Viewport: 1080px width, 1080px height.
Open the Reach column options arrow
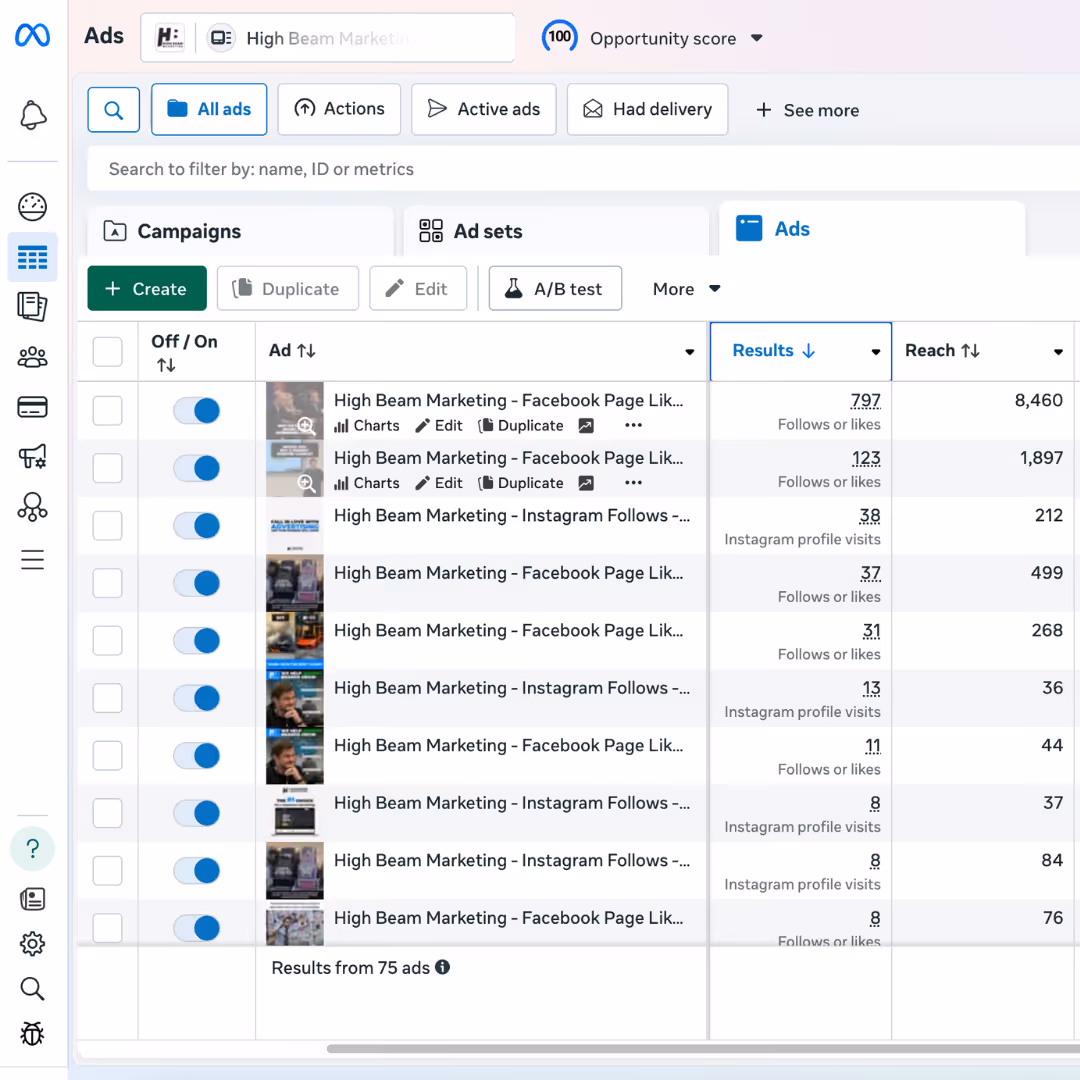pos(1058,352)
